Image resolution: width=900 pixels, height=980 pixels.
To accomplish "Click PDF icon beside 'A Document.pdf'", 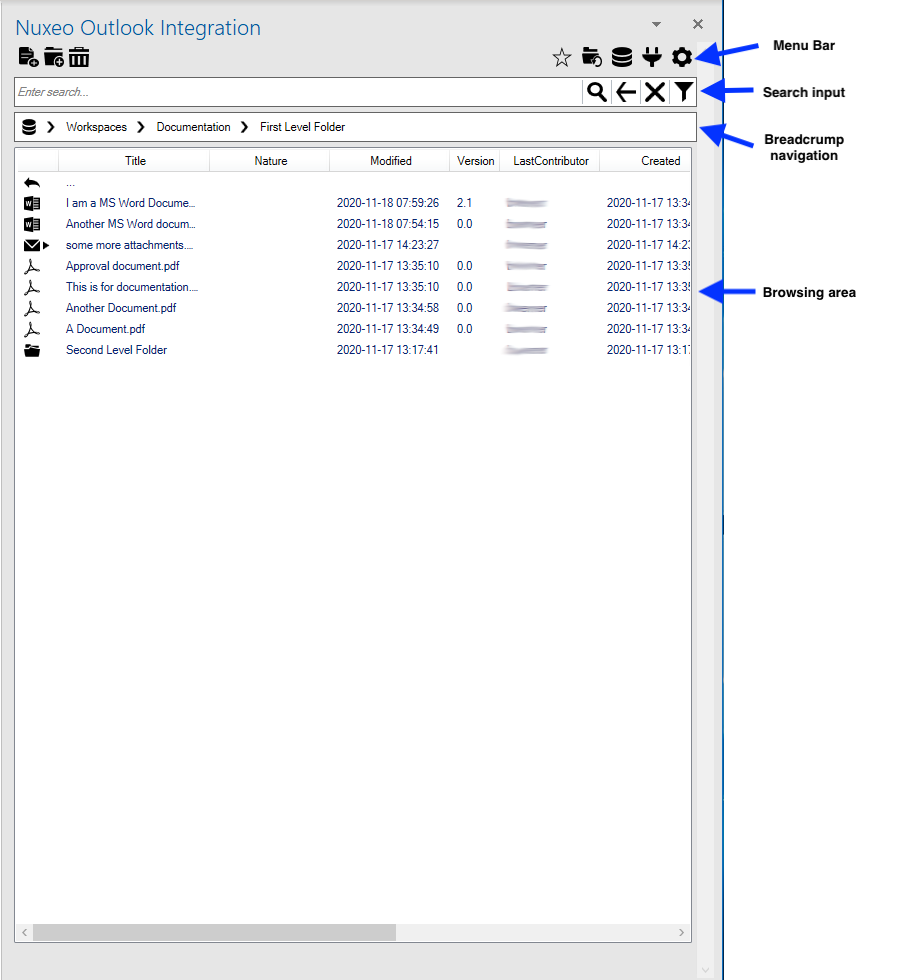I will pyautogui.click(x=32, y=329).
